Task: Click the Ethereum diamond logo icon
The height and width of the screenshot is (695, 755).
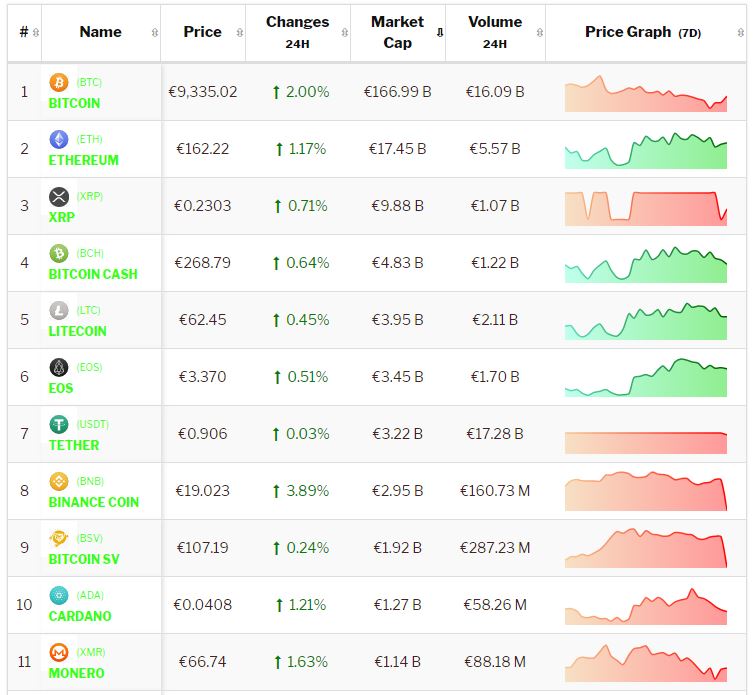Action: pyautogui.click(x=58, y=139)
